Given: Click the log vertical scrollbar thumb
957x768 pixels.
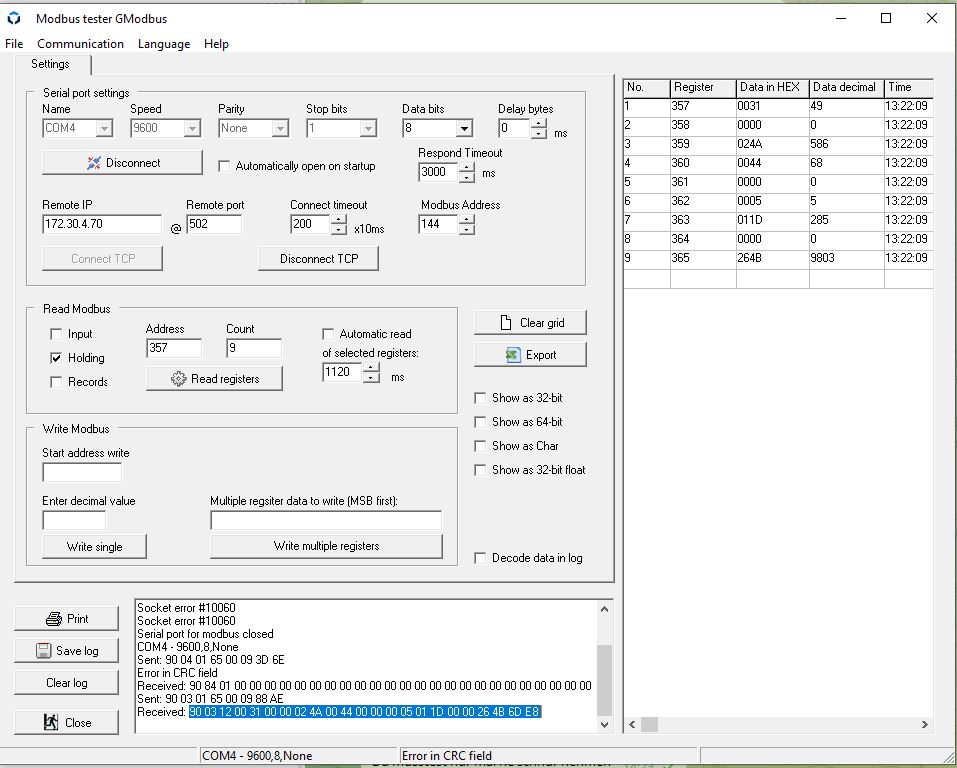Looking at the screenshot, I should click(x=604, y=679).
